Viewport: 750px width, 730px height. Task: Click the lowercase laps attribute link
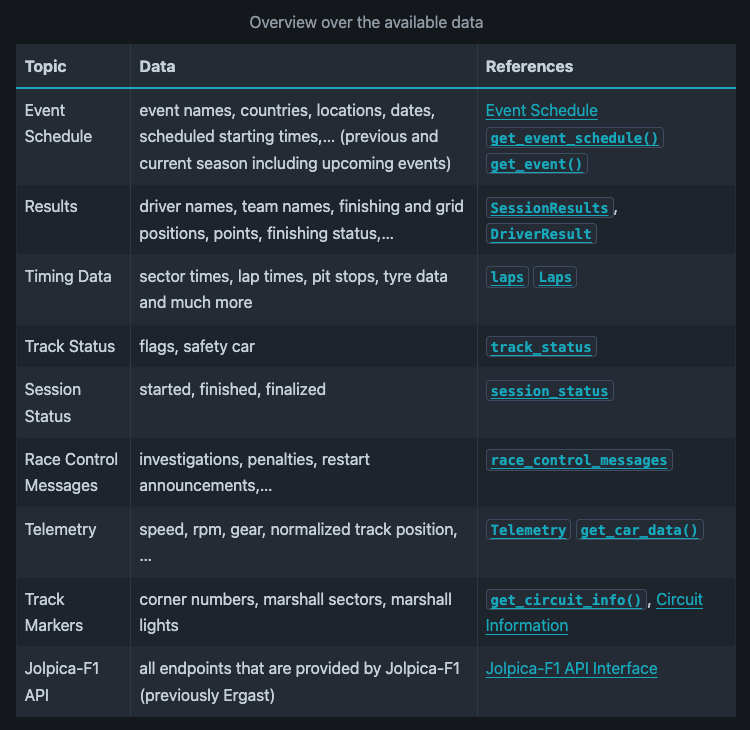click(507, 278)
